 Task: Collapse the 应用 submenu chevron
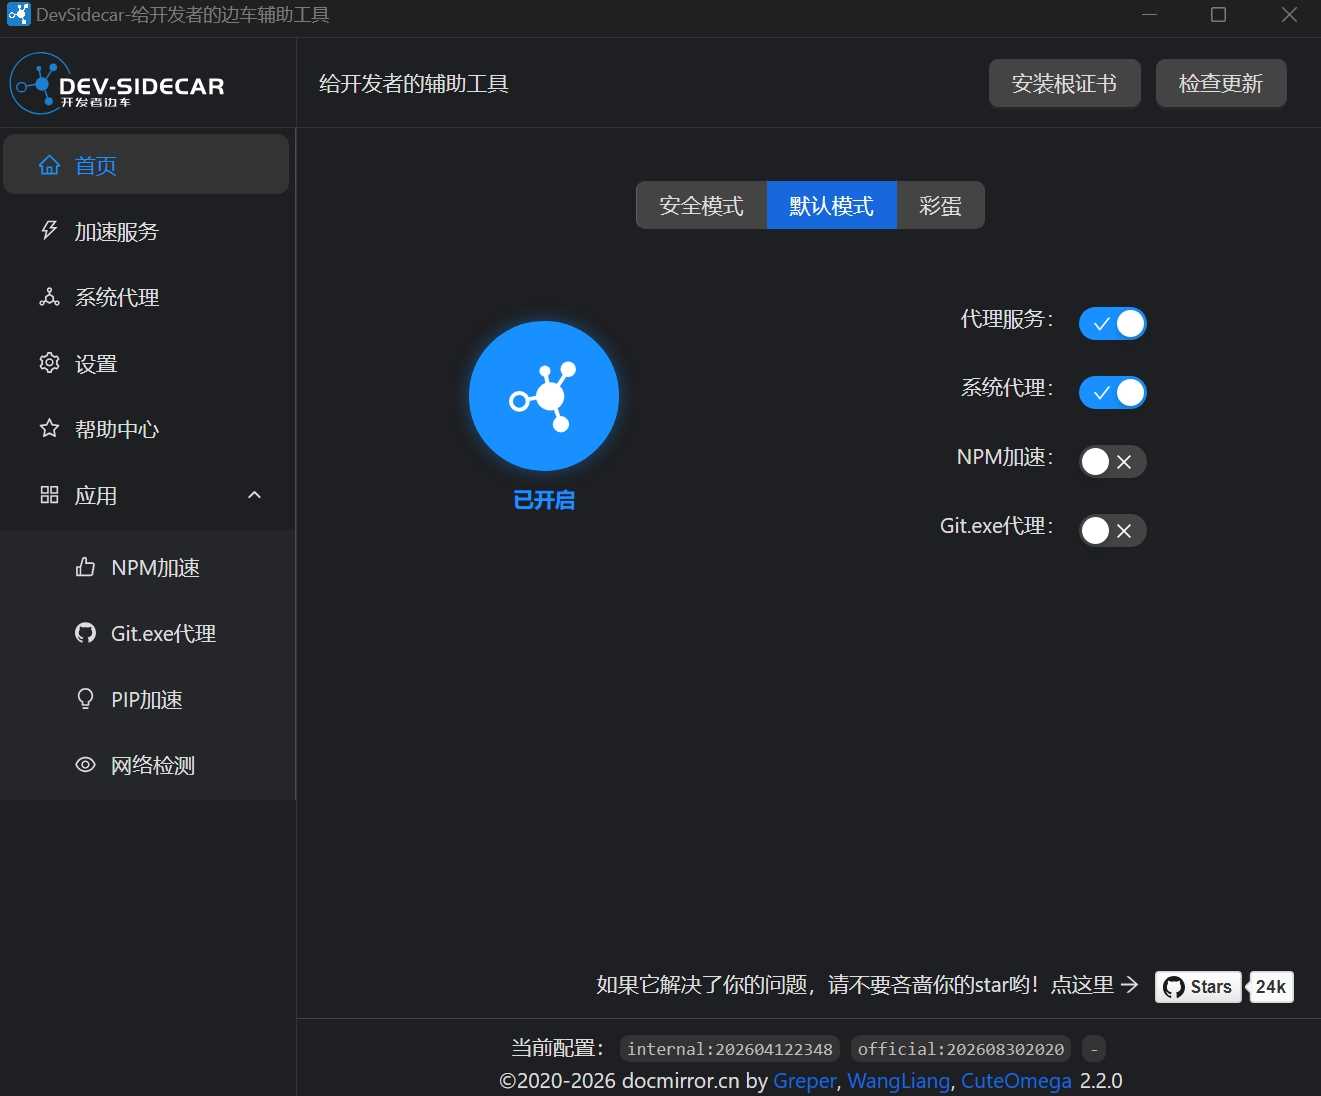tap(254, 495)
